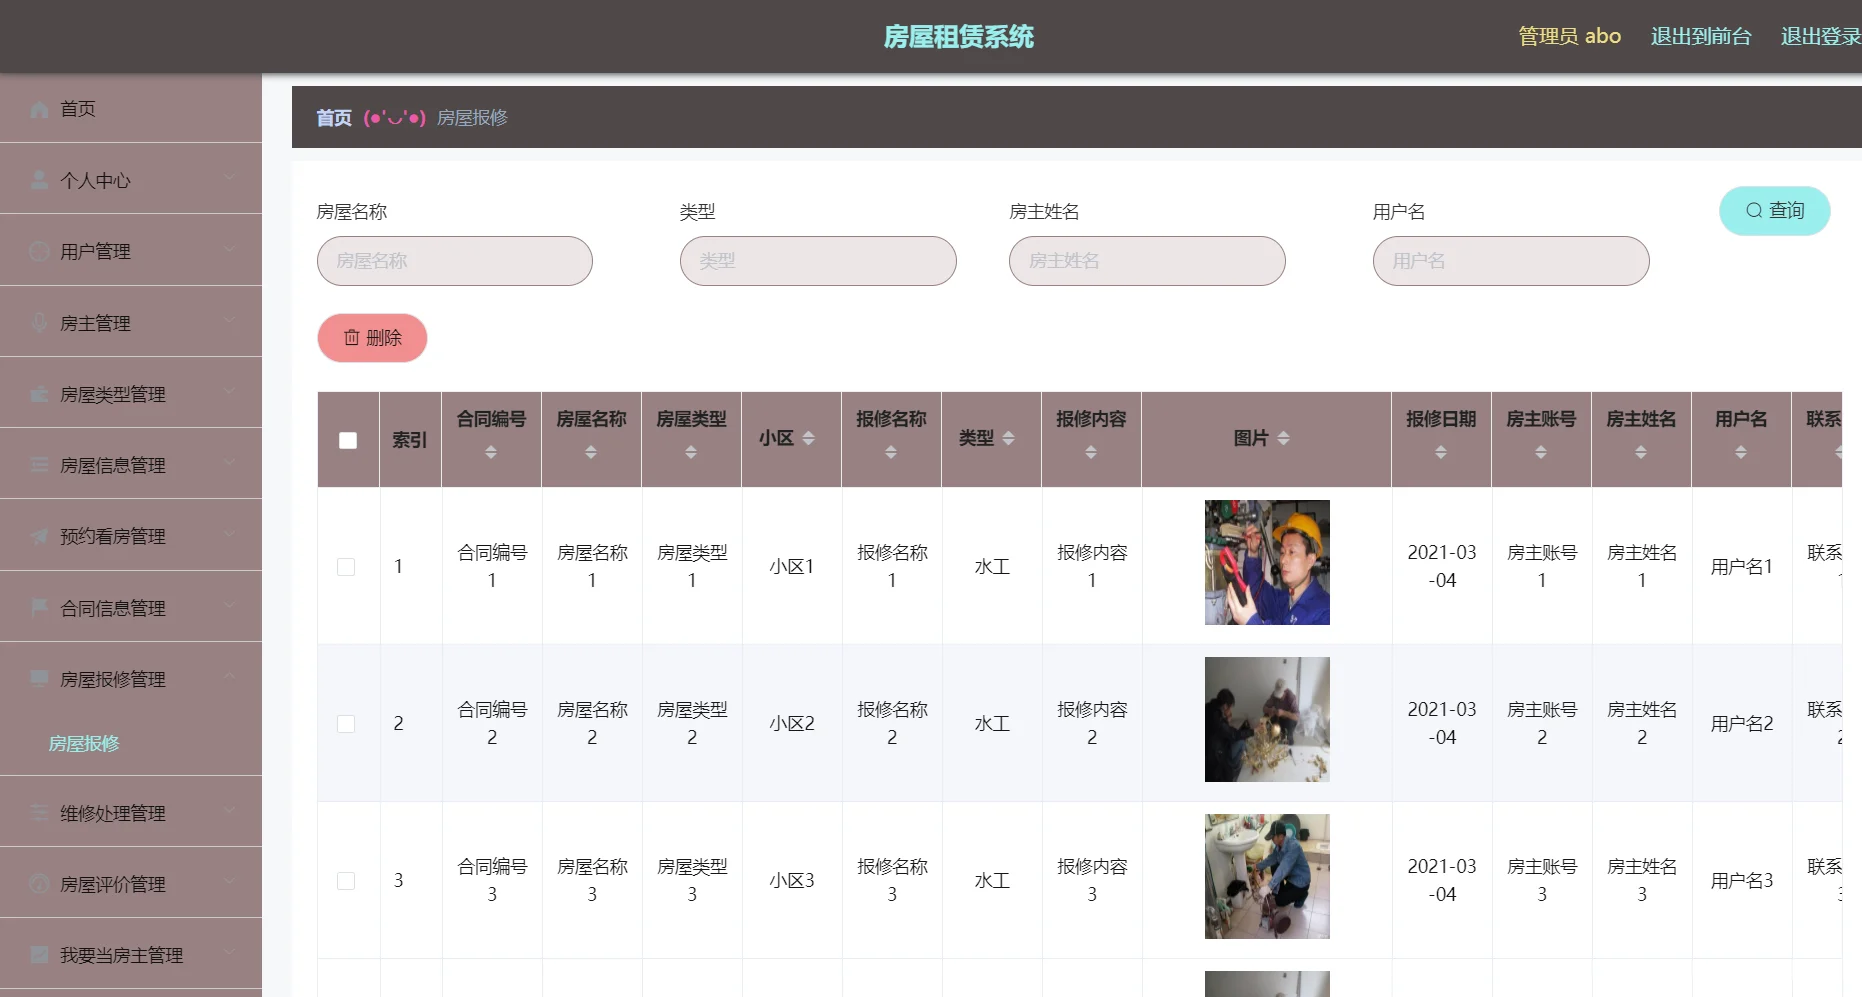Sort table by 报修日期 using its arrows

coord(1440,450)
